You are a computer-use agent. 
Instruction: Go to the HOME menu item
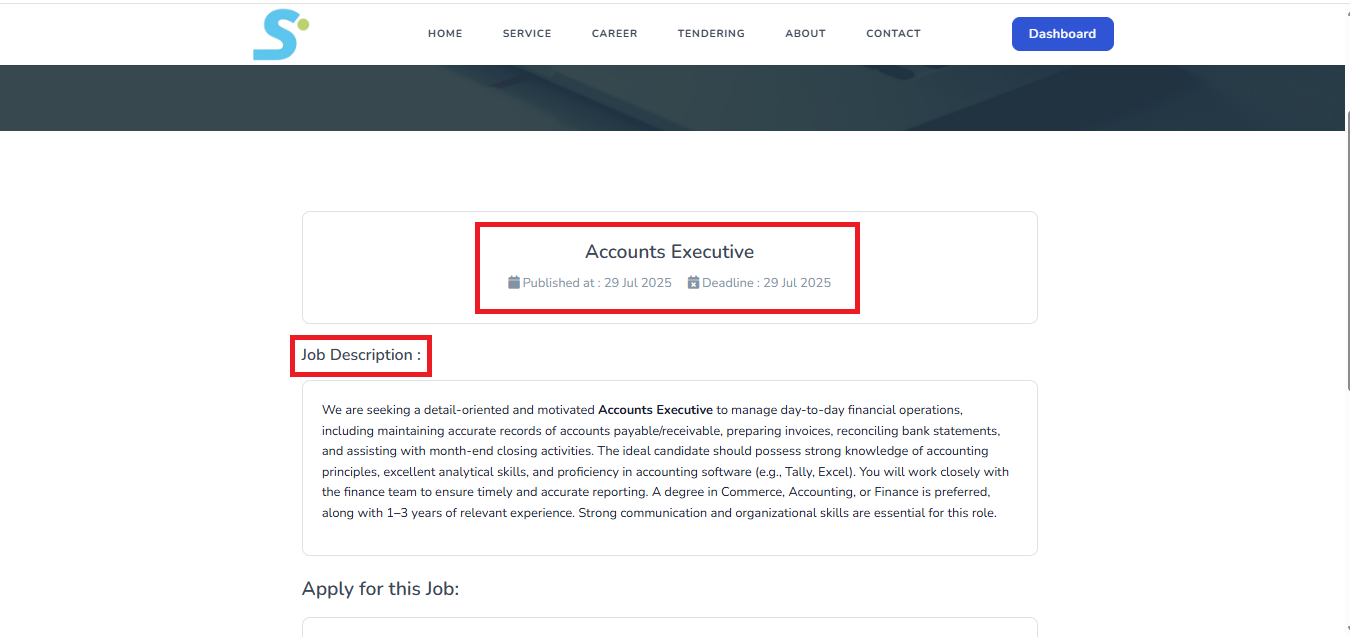coord(445,34)
